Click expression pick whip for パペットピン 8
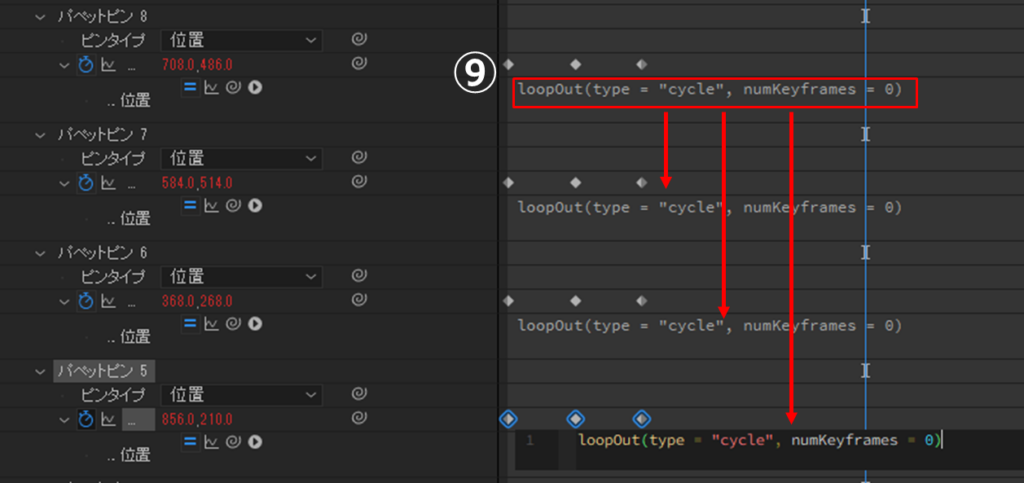1024x483 pixels. point(233,87)
